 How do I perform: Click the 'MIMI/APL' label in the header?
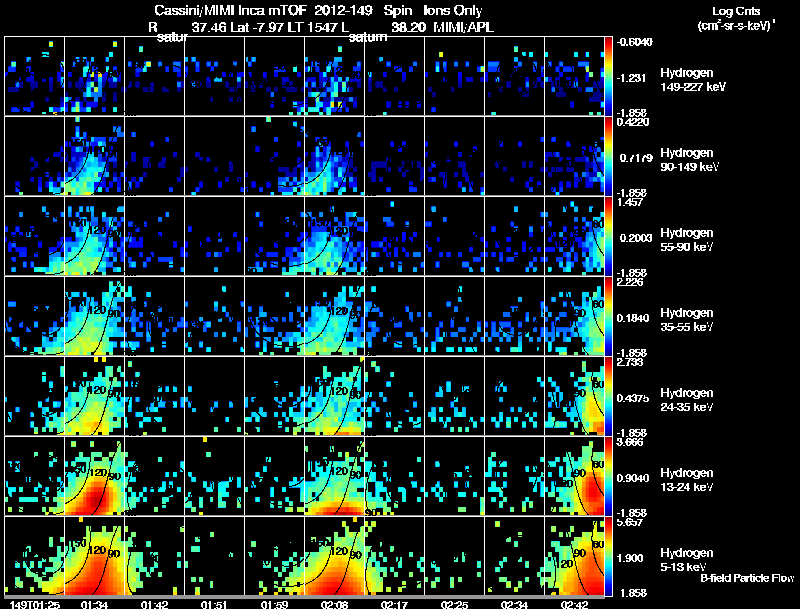(x=463, y=27)
